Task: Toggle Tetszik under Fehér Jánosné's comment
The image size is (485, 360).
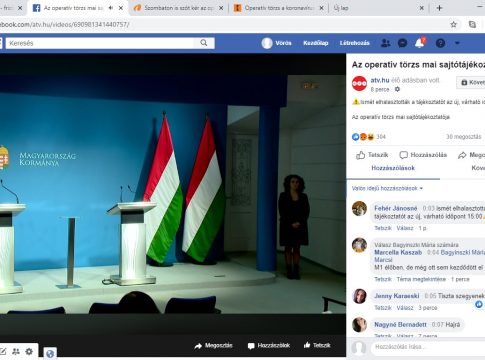Action: coord(383,228)
